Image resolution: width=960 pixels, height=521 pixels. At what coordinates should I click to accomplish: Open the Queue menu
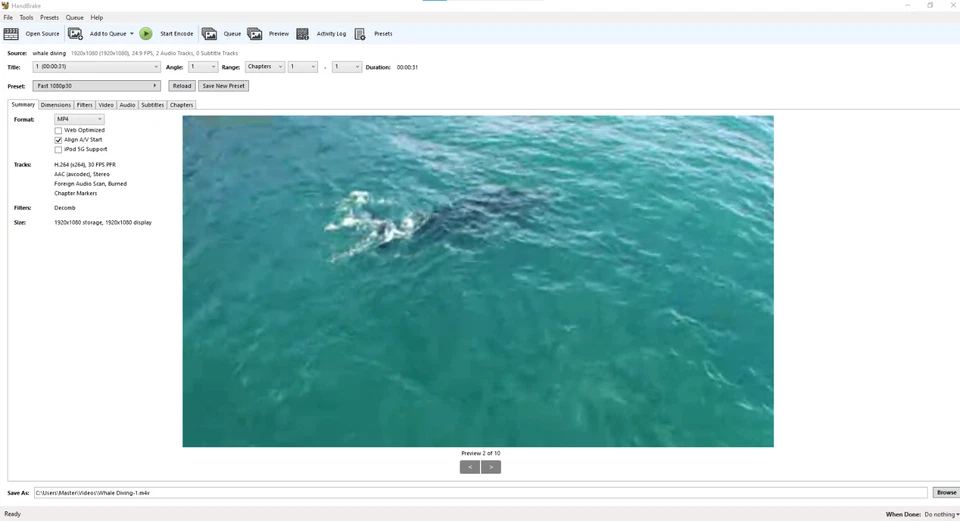(x=75, y=18)
